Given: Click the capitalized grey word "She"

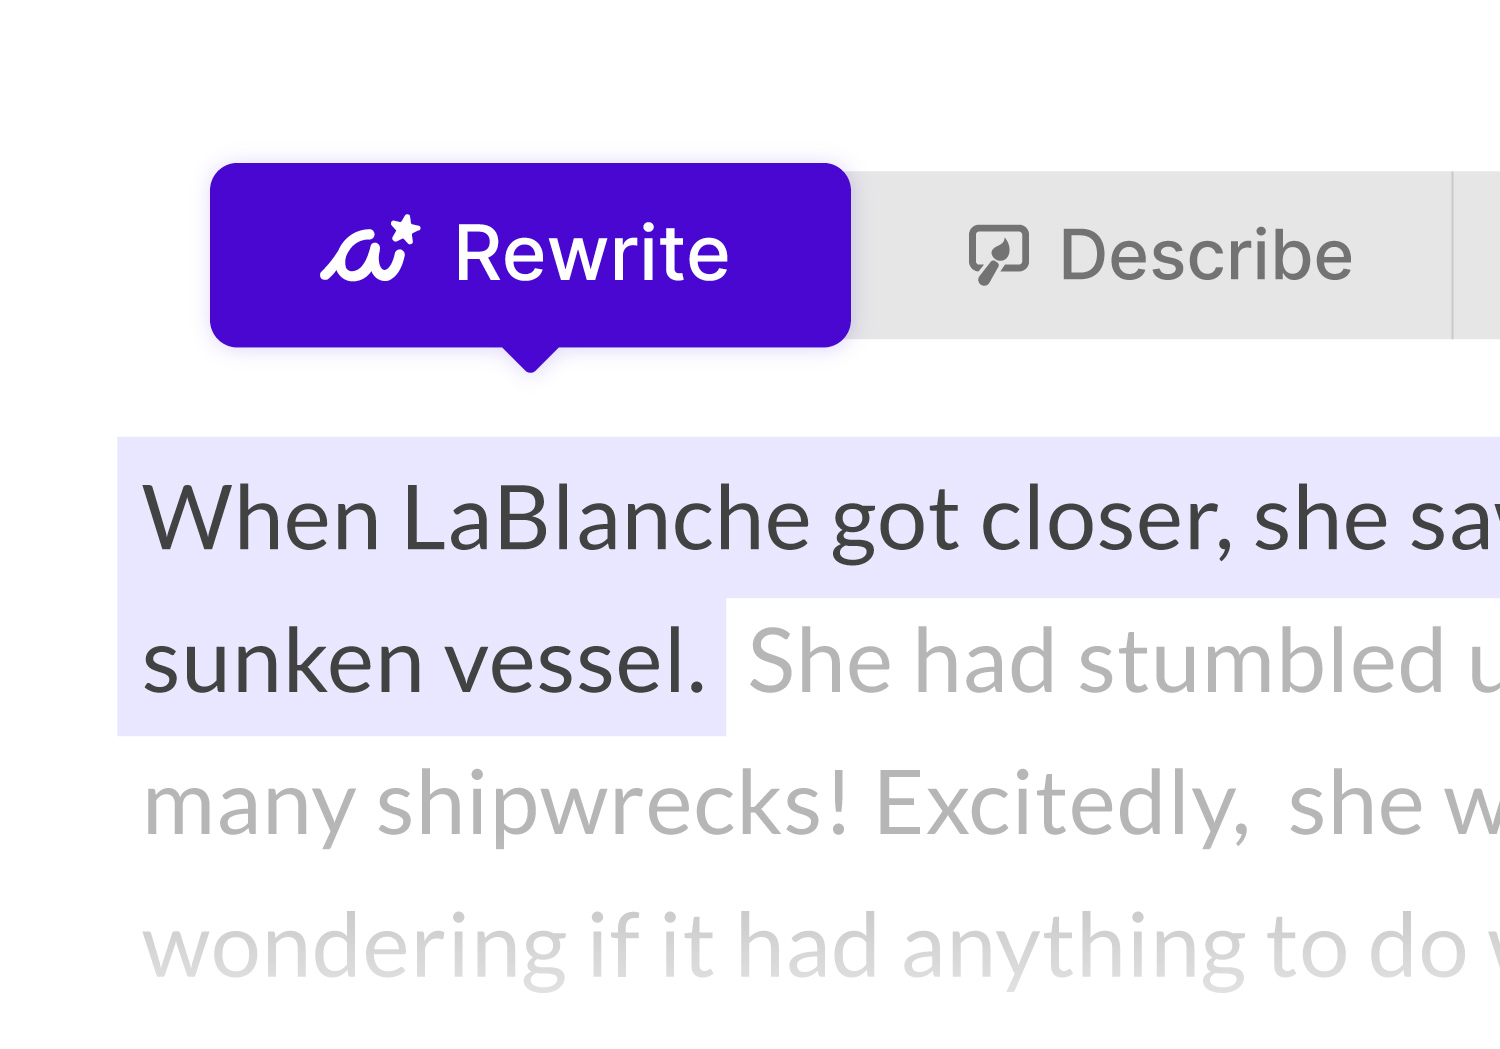Looking at the screenshot, I should tap(820, 661).
